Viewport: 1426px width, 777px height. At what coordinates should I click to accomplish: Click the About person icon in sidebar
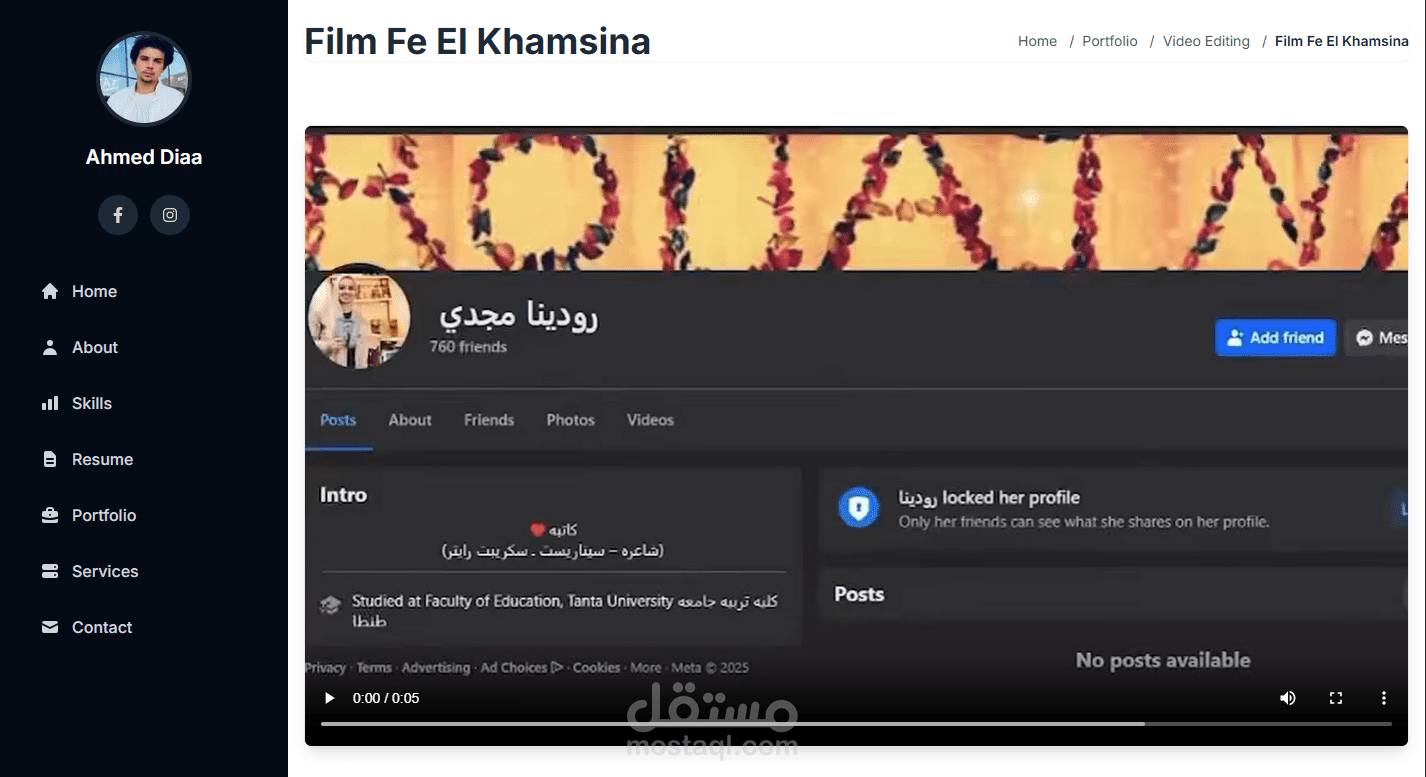(x=50, y=347)
